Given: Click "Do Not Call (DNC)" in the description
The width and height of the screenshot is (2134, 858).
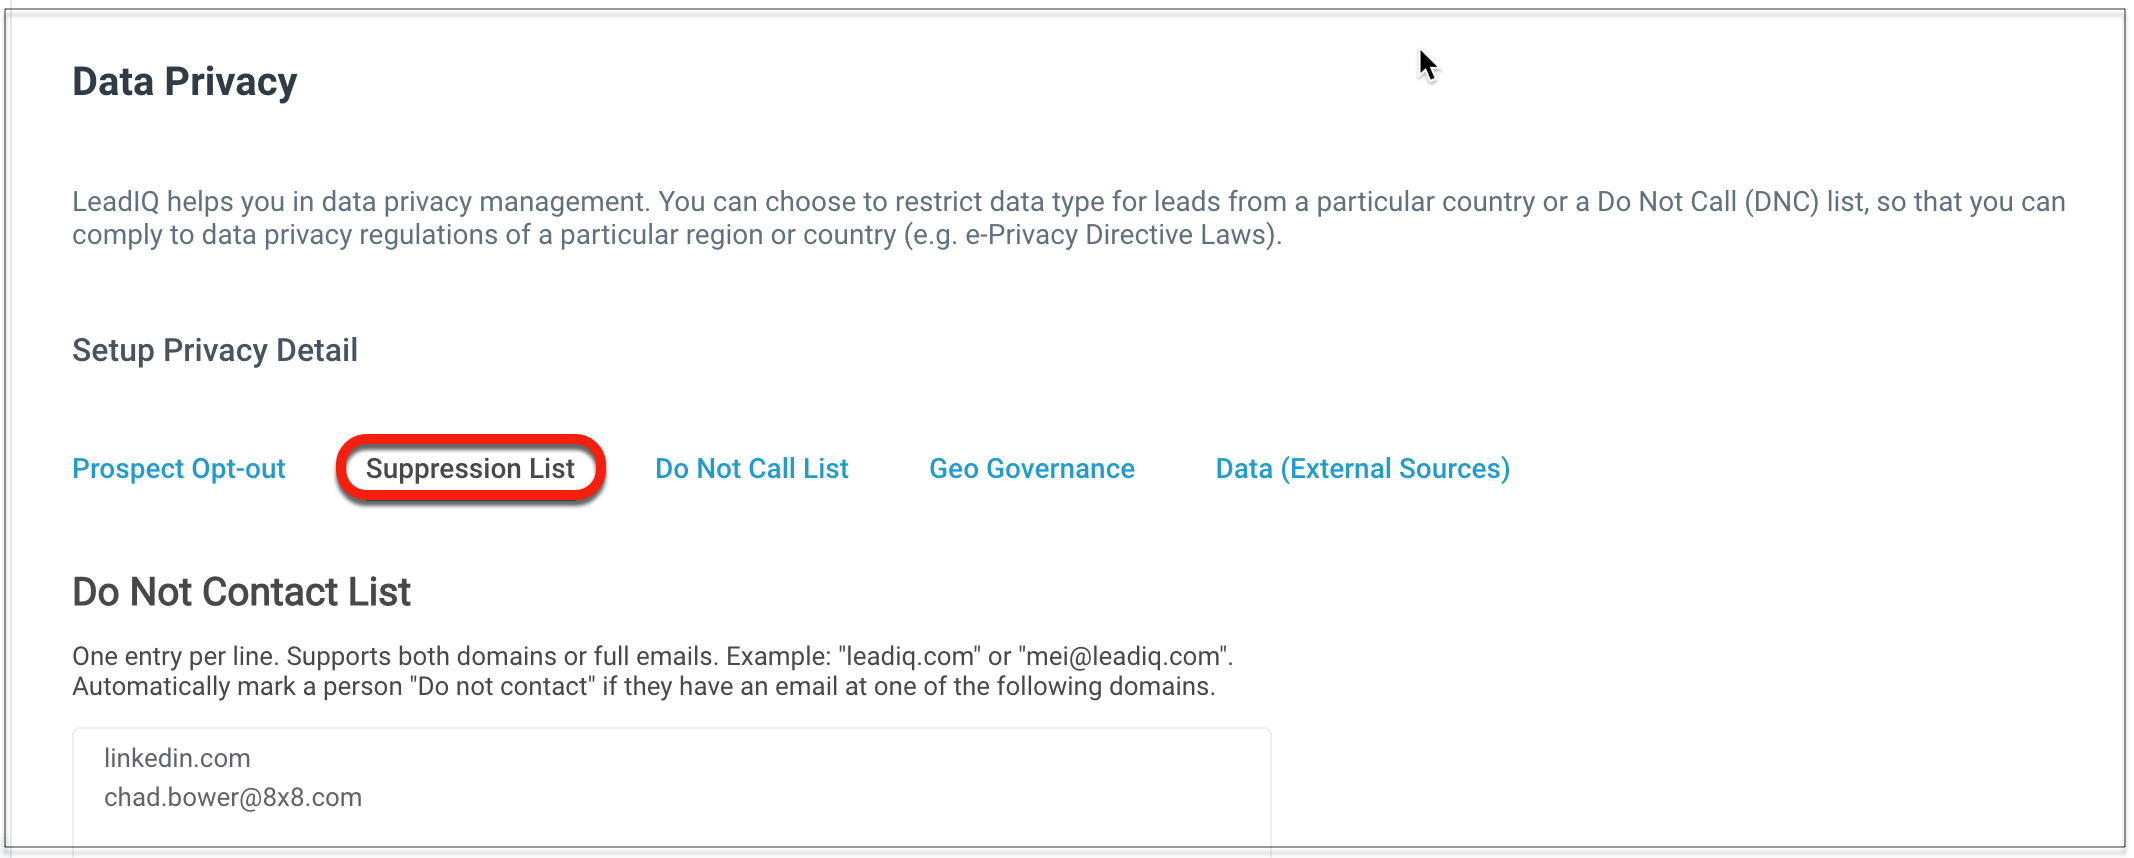Looking at the screenshot, I should tap(1707, 202).
